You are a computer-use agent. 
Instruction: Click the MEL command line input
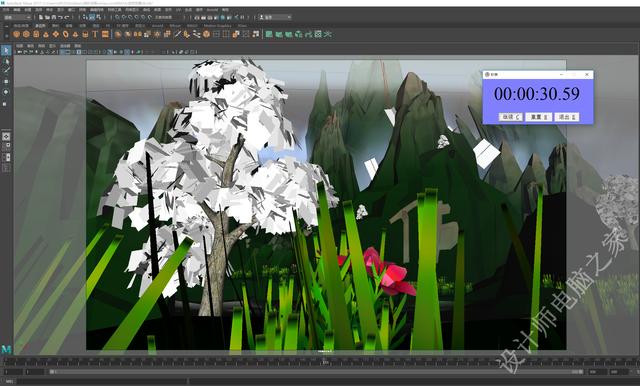(102, 382)
